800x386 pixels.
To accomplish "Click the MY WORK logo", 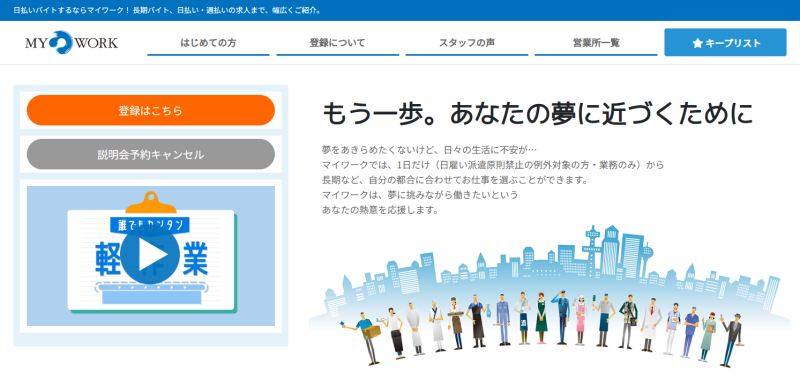I will [71, 42].
